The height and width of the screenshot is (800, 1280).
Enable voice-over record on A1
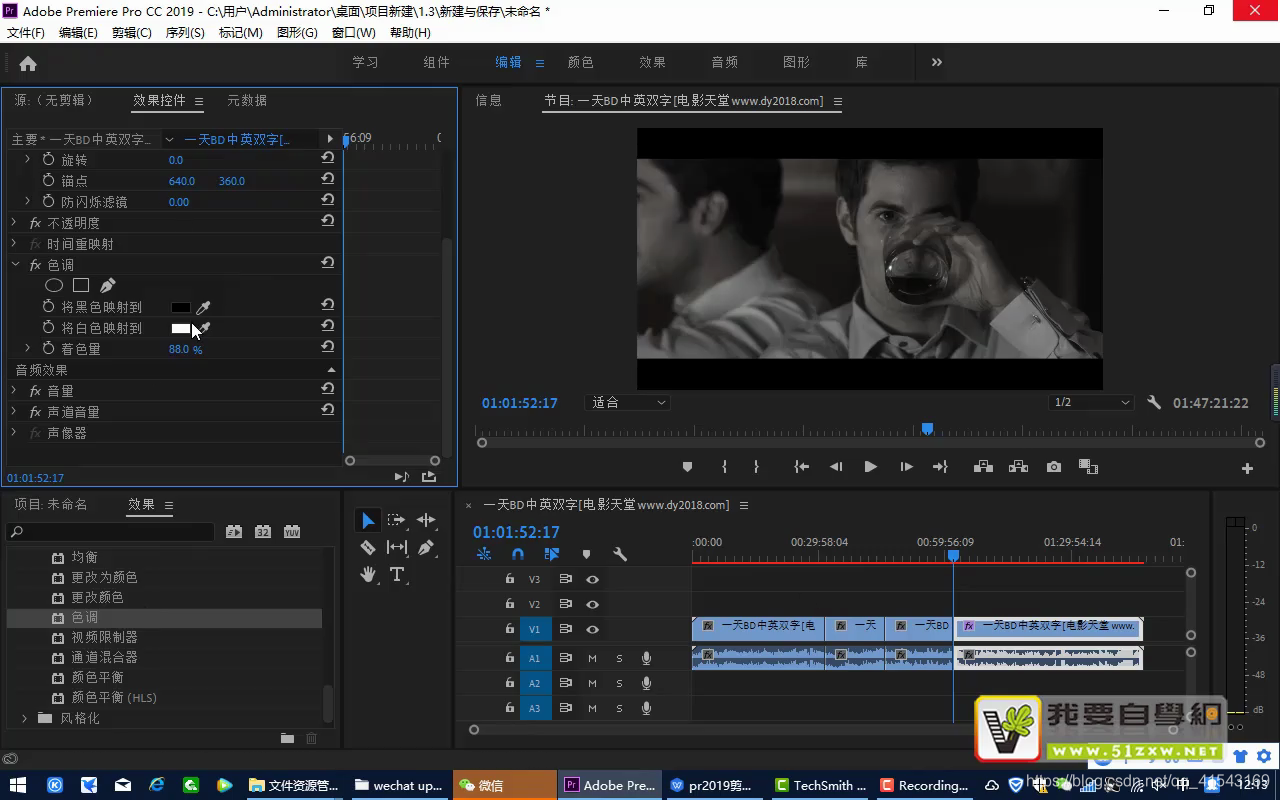646,658
